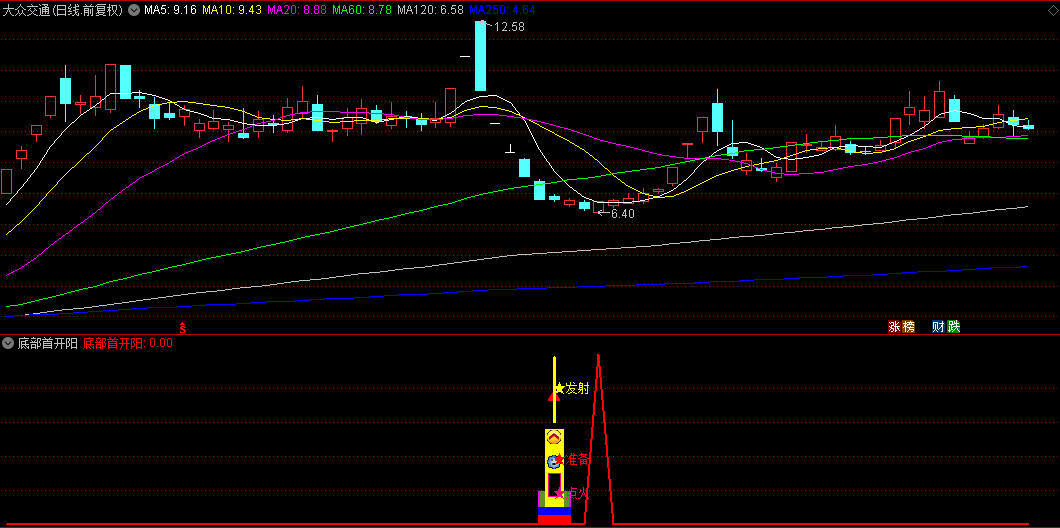
Task: Click the red $ dividend marker
Action: [x=182, y=326]
